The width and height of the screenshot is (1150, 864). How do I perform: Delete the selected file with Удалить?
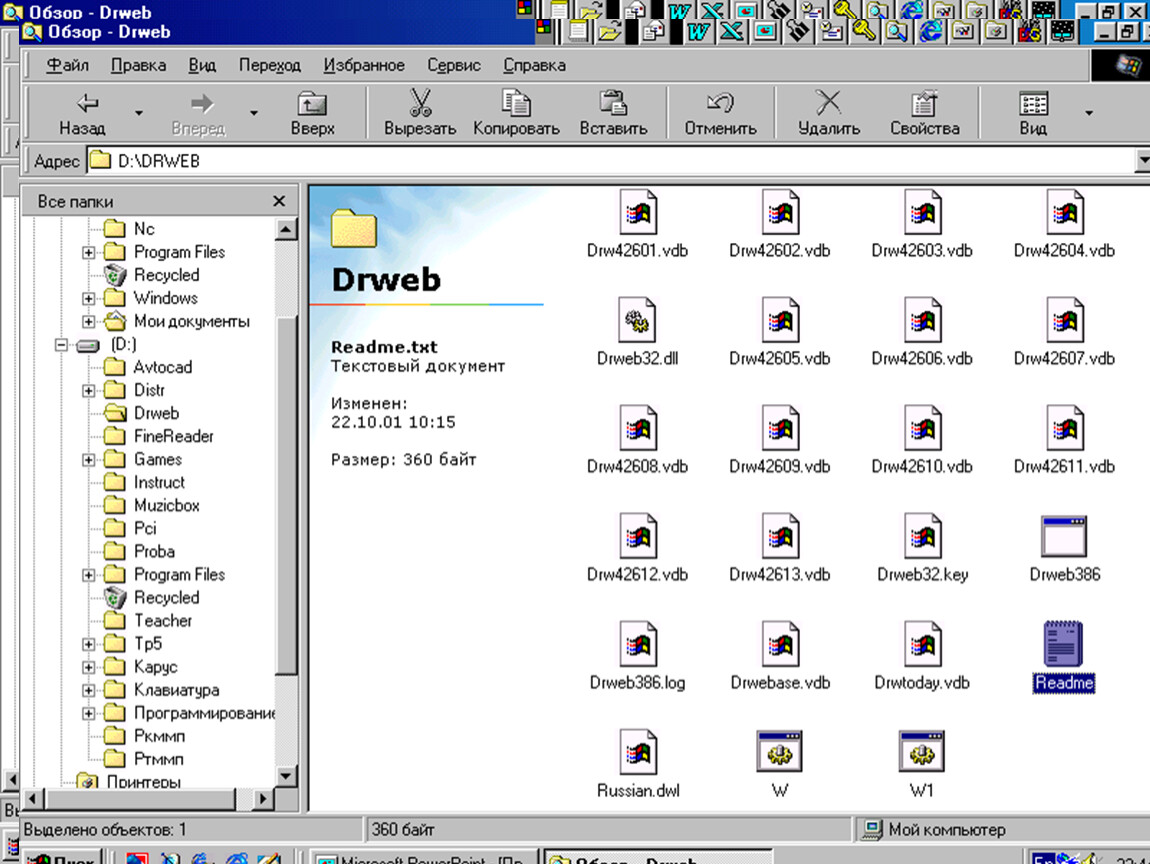coord(829,113)
